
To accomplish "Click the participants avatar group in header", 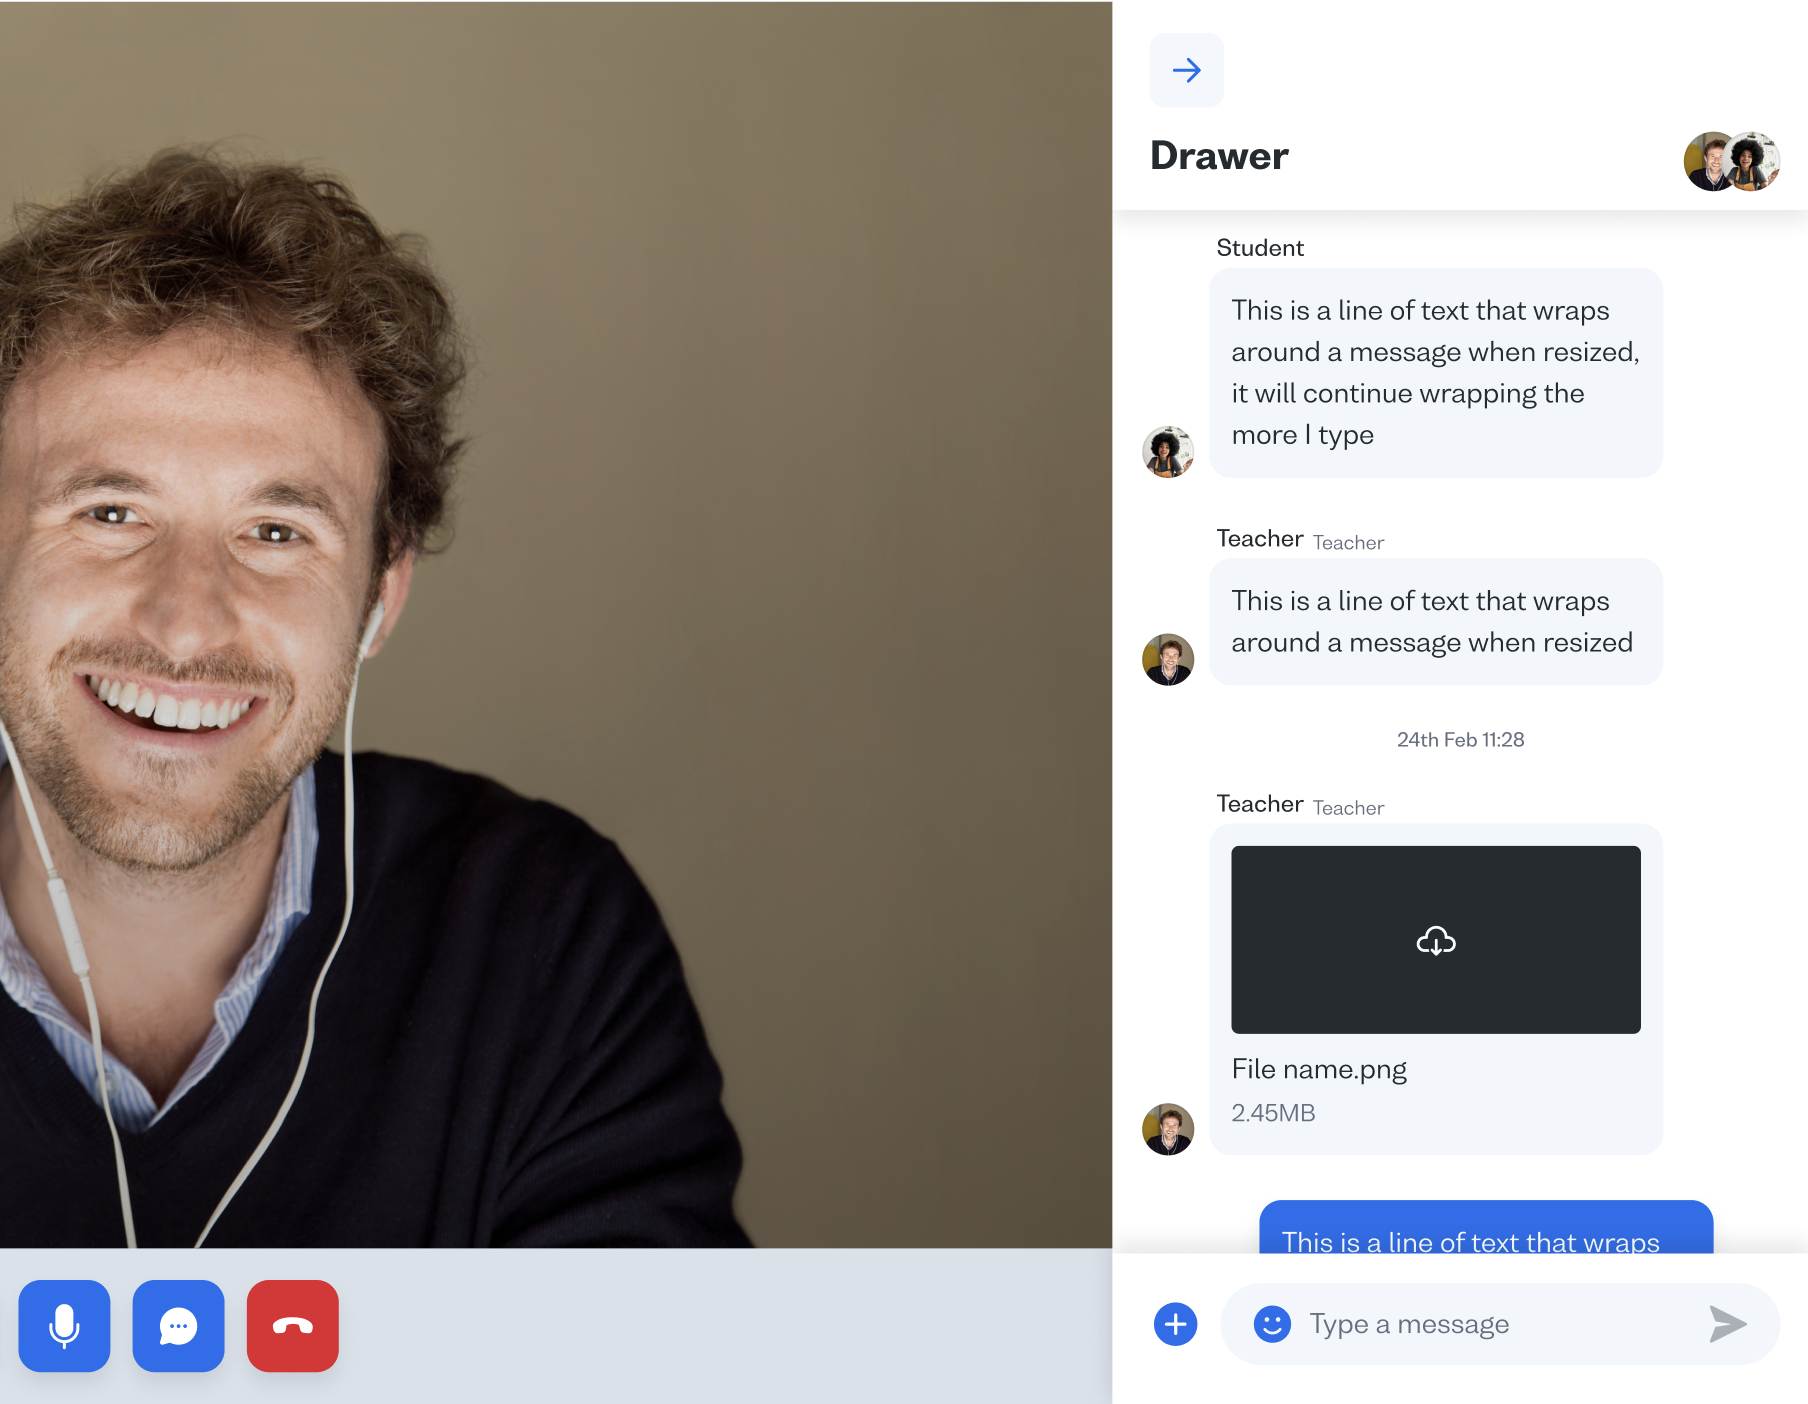I will pos(1731,161).
